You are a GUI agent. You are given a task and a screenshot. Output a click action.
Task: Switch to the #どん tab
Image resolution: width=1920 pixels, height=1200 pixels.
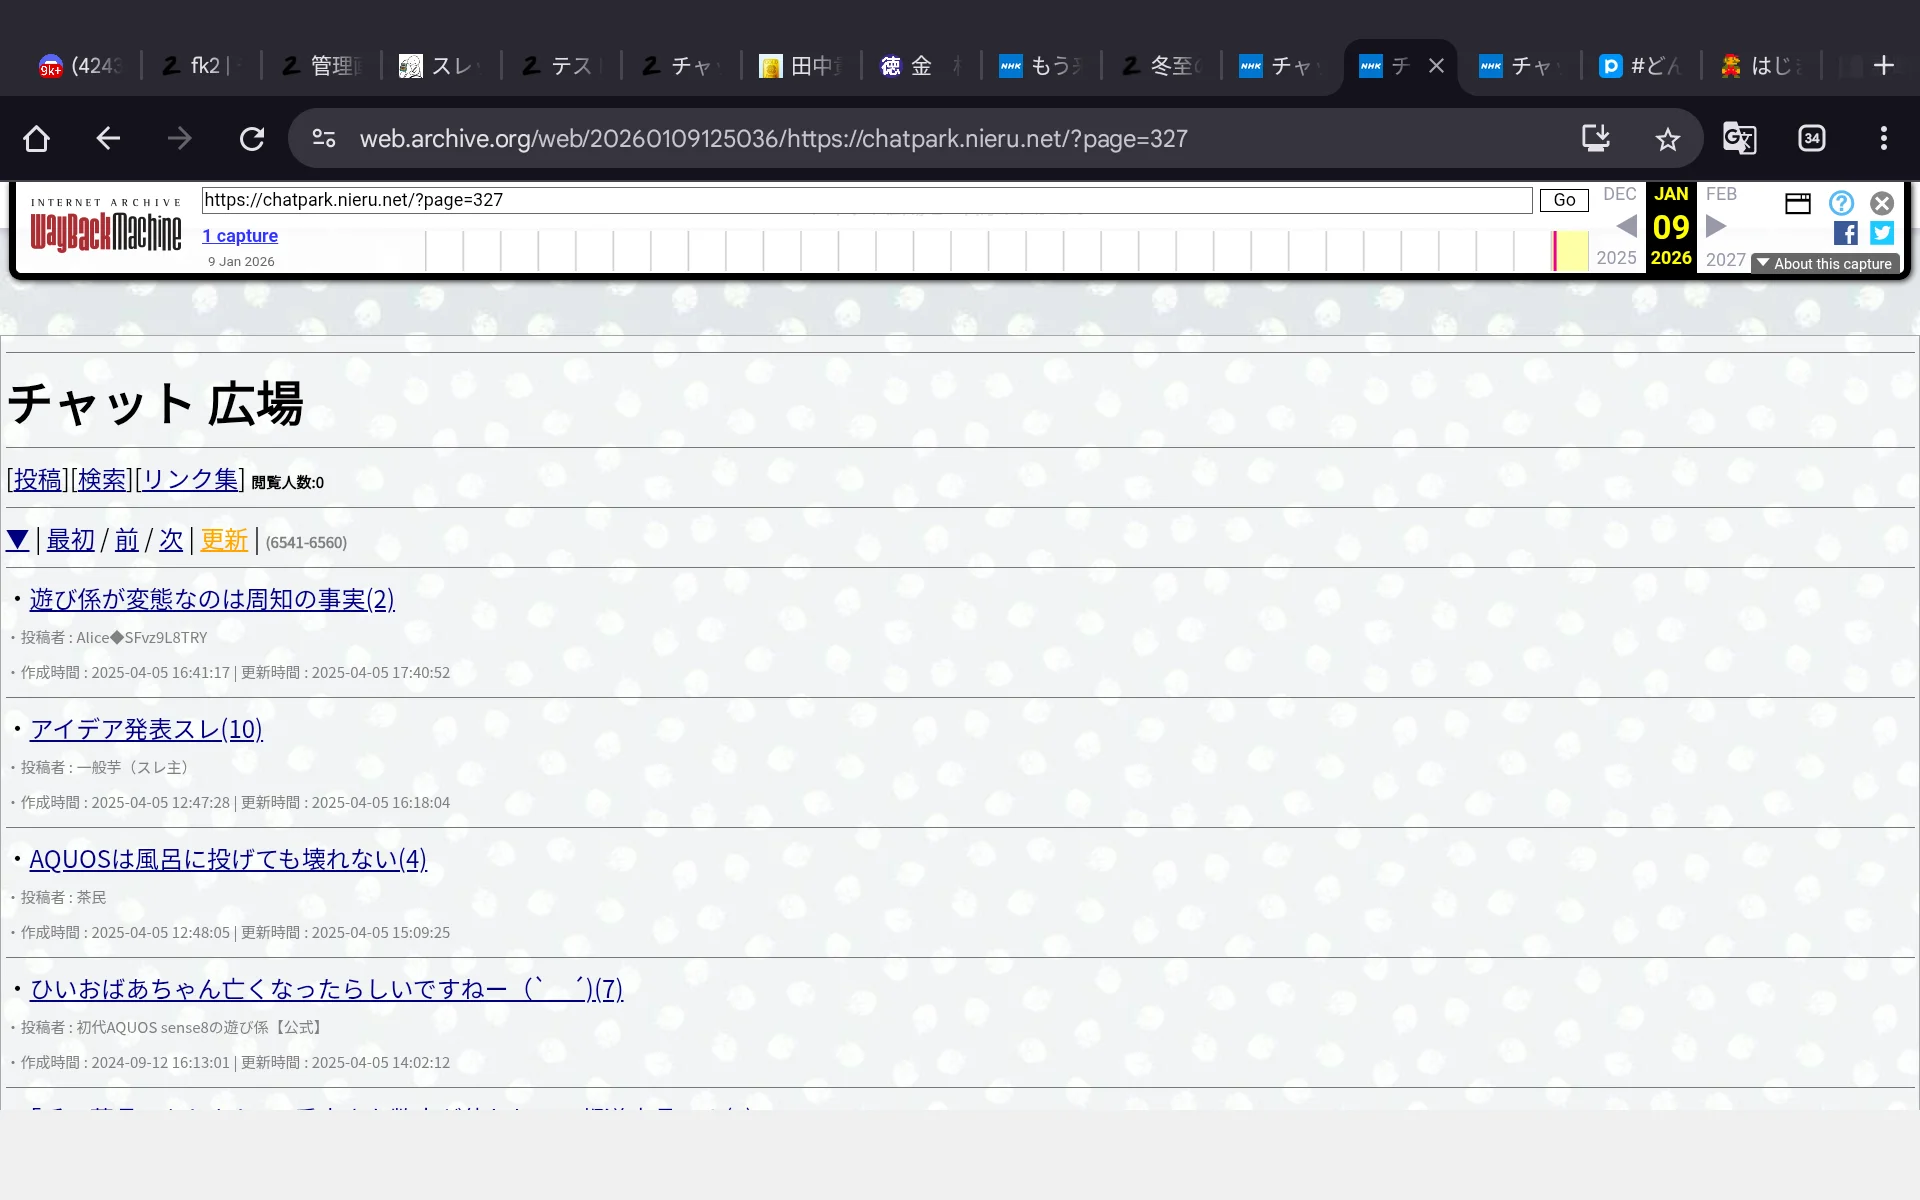1642,66
